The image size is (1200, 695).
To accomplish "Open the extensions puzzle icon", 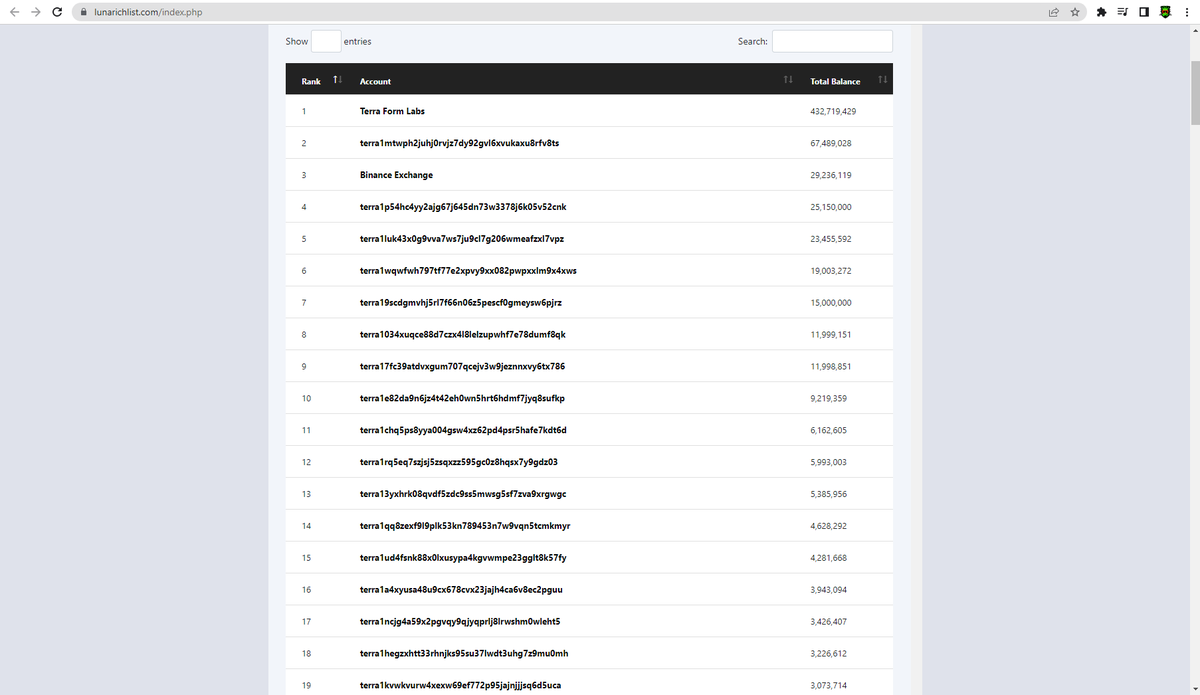I will point(1101,12).
